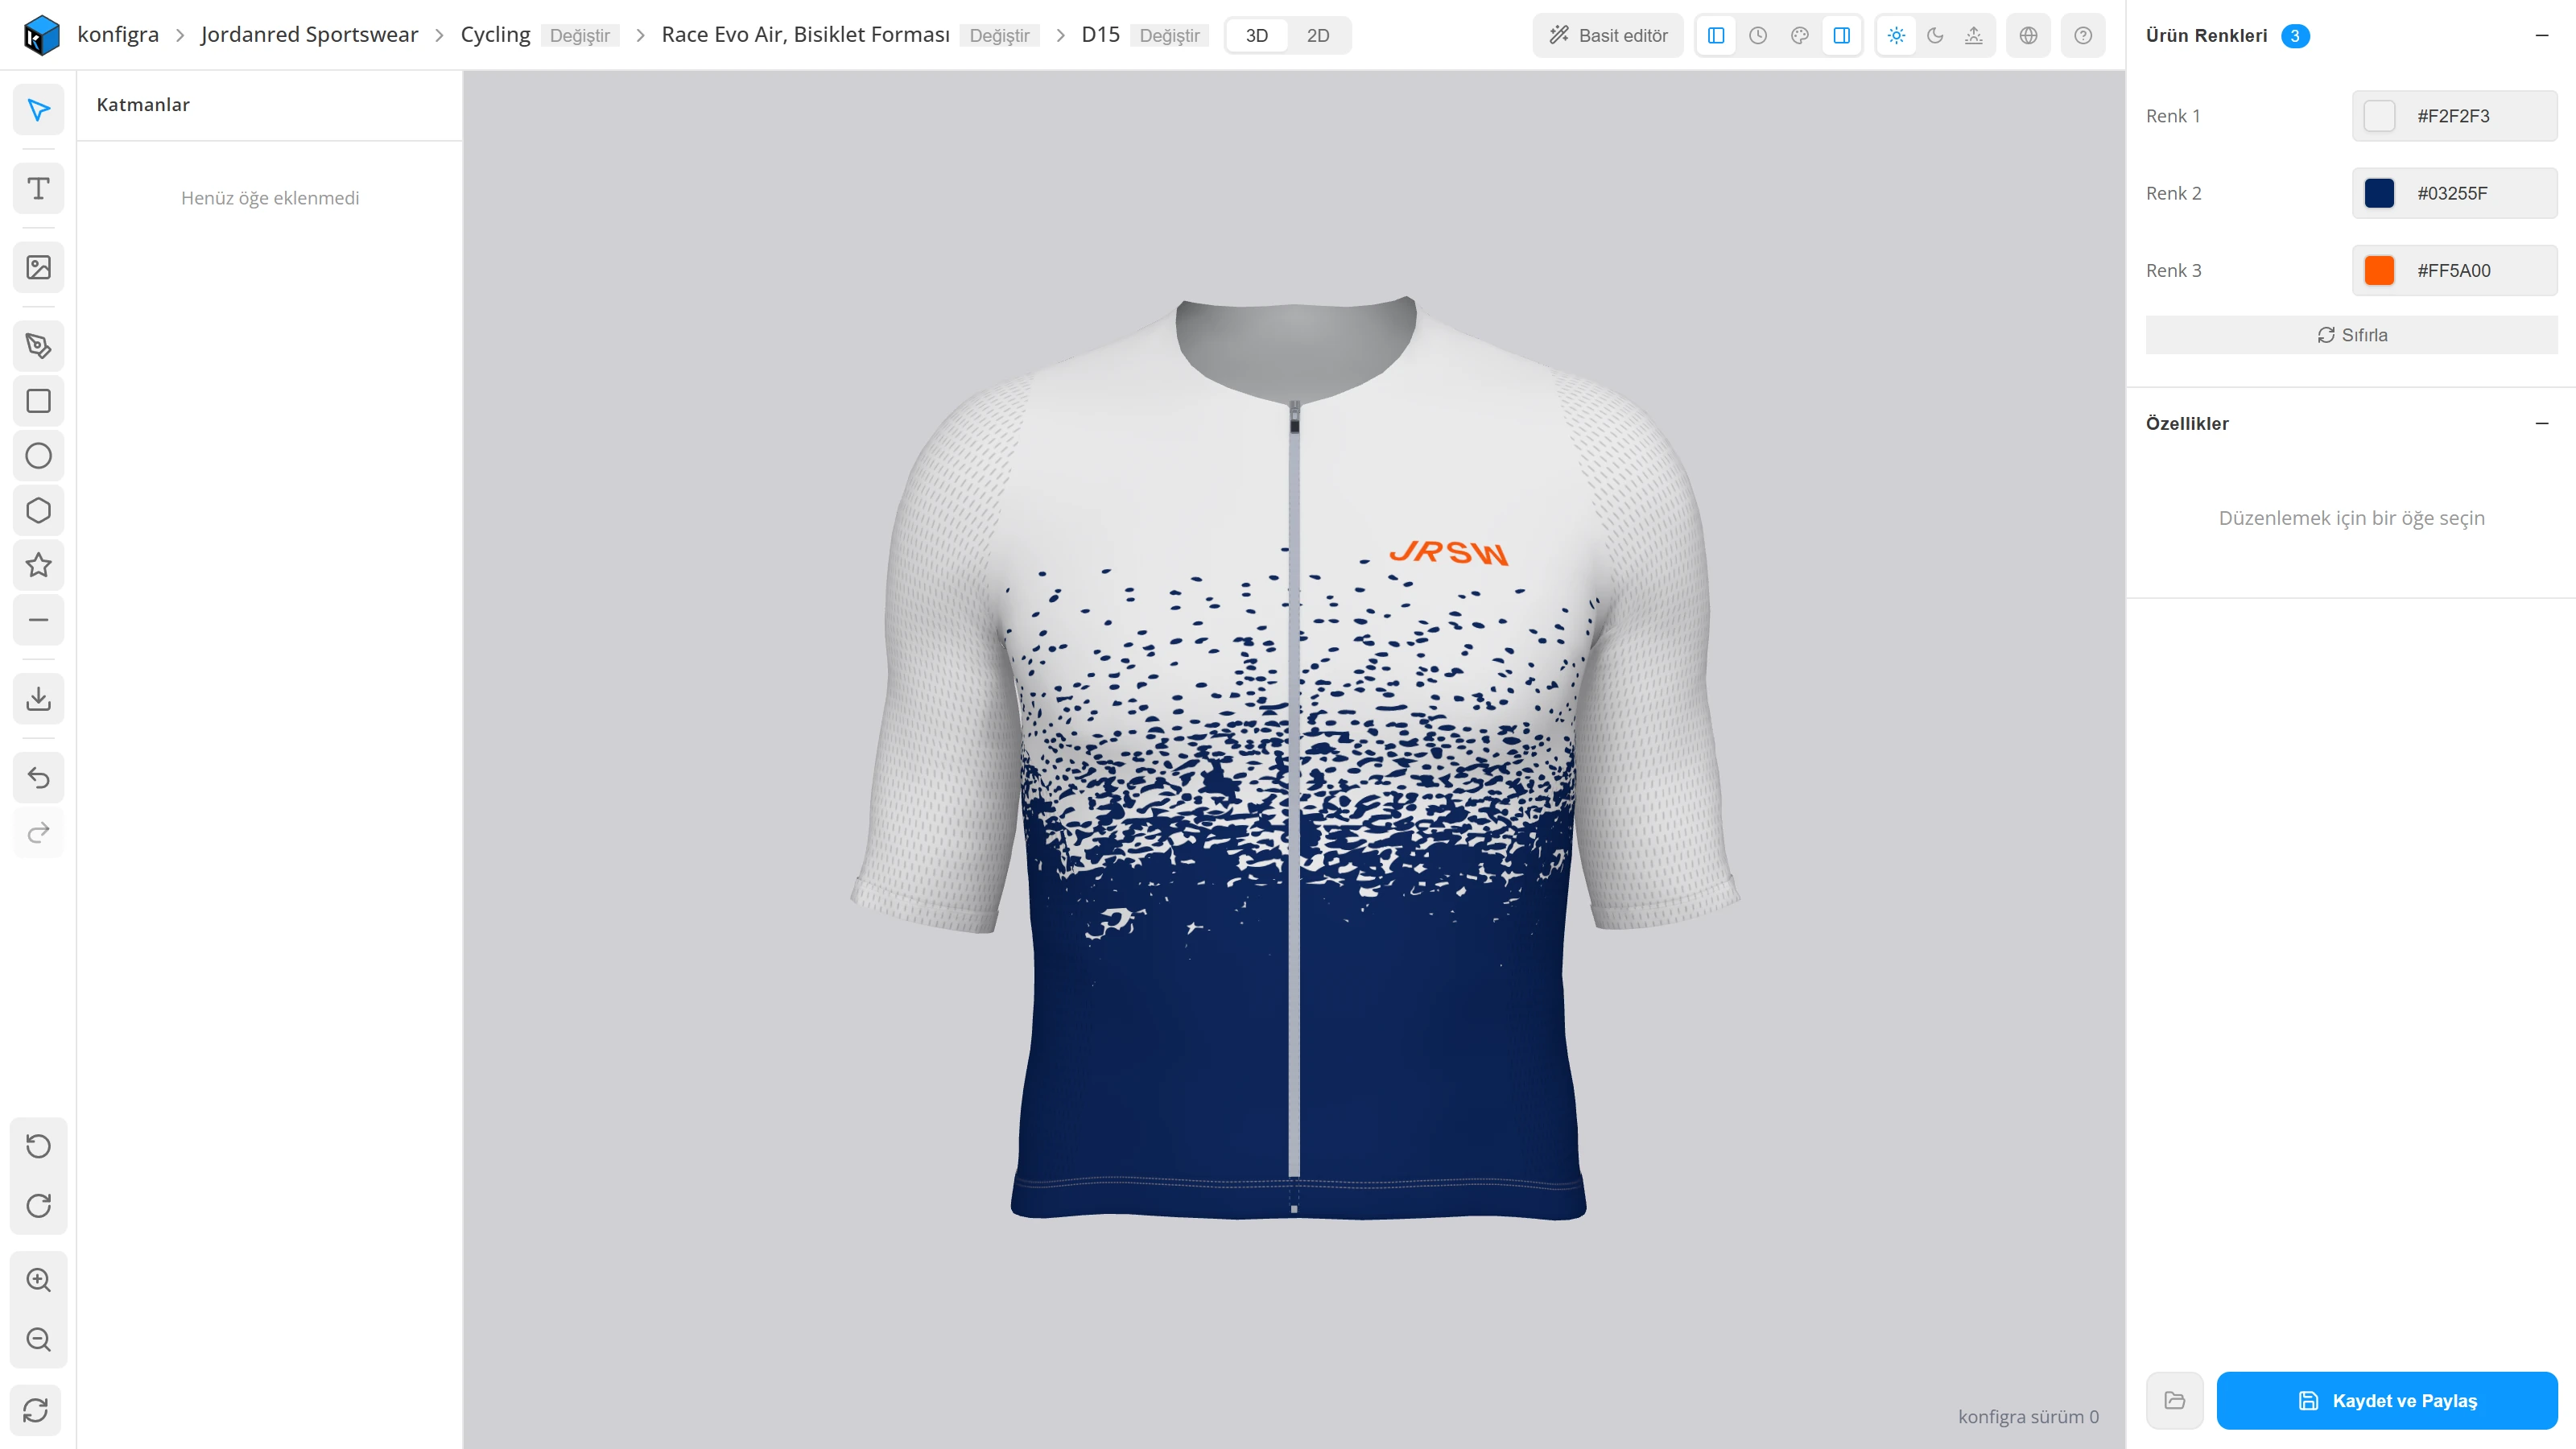This screenshot has width=2576, height=1449.
Task: Toggle the color palette panel
Action: coord(1800,36)
